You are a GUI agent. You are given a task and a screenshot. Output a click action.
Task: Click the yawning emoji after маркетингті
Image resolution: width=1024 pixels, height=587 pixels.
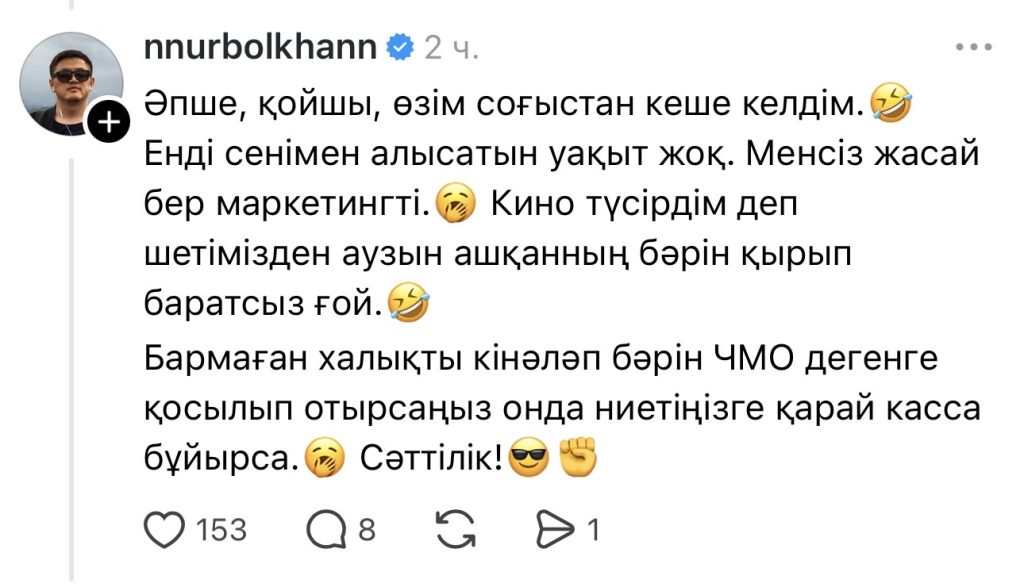click(x=456, y=204)
